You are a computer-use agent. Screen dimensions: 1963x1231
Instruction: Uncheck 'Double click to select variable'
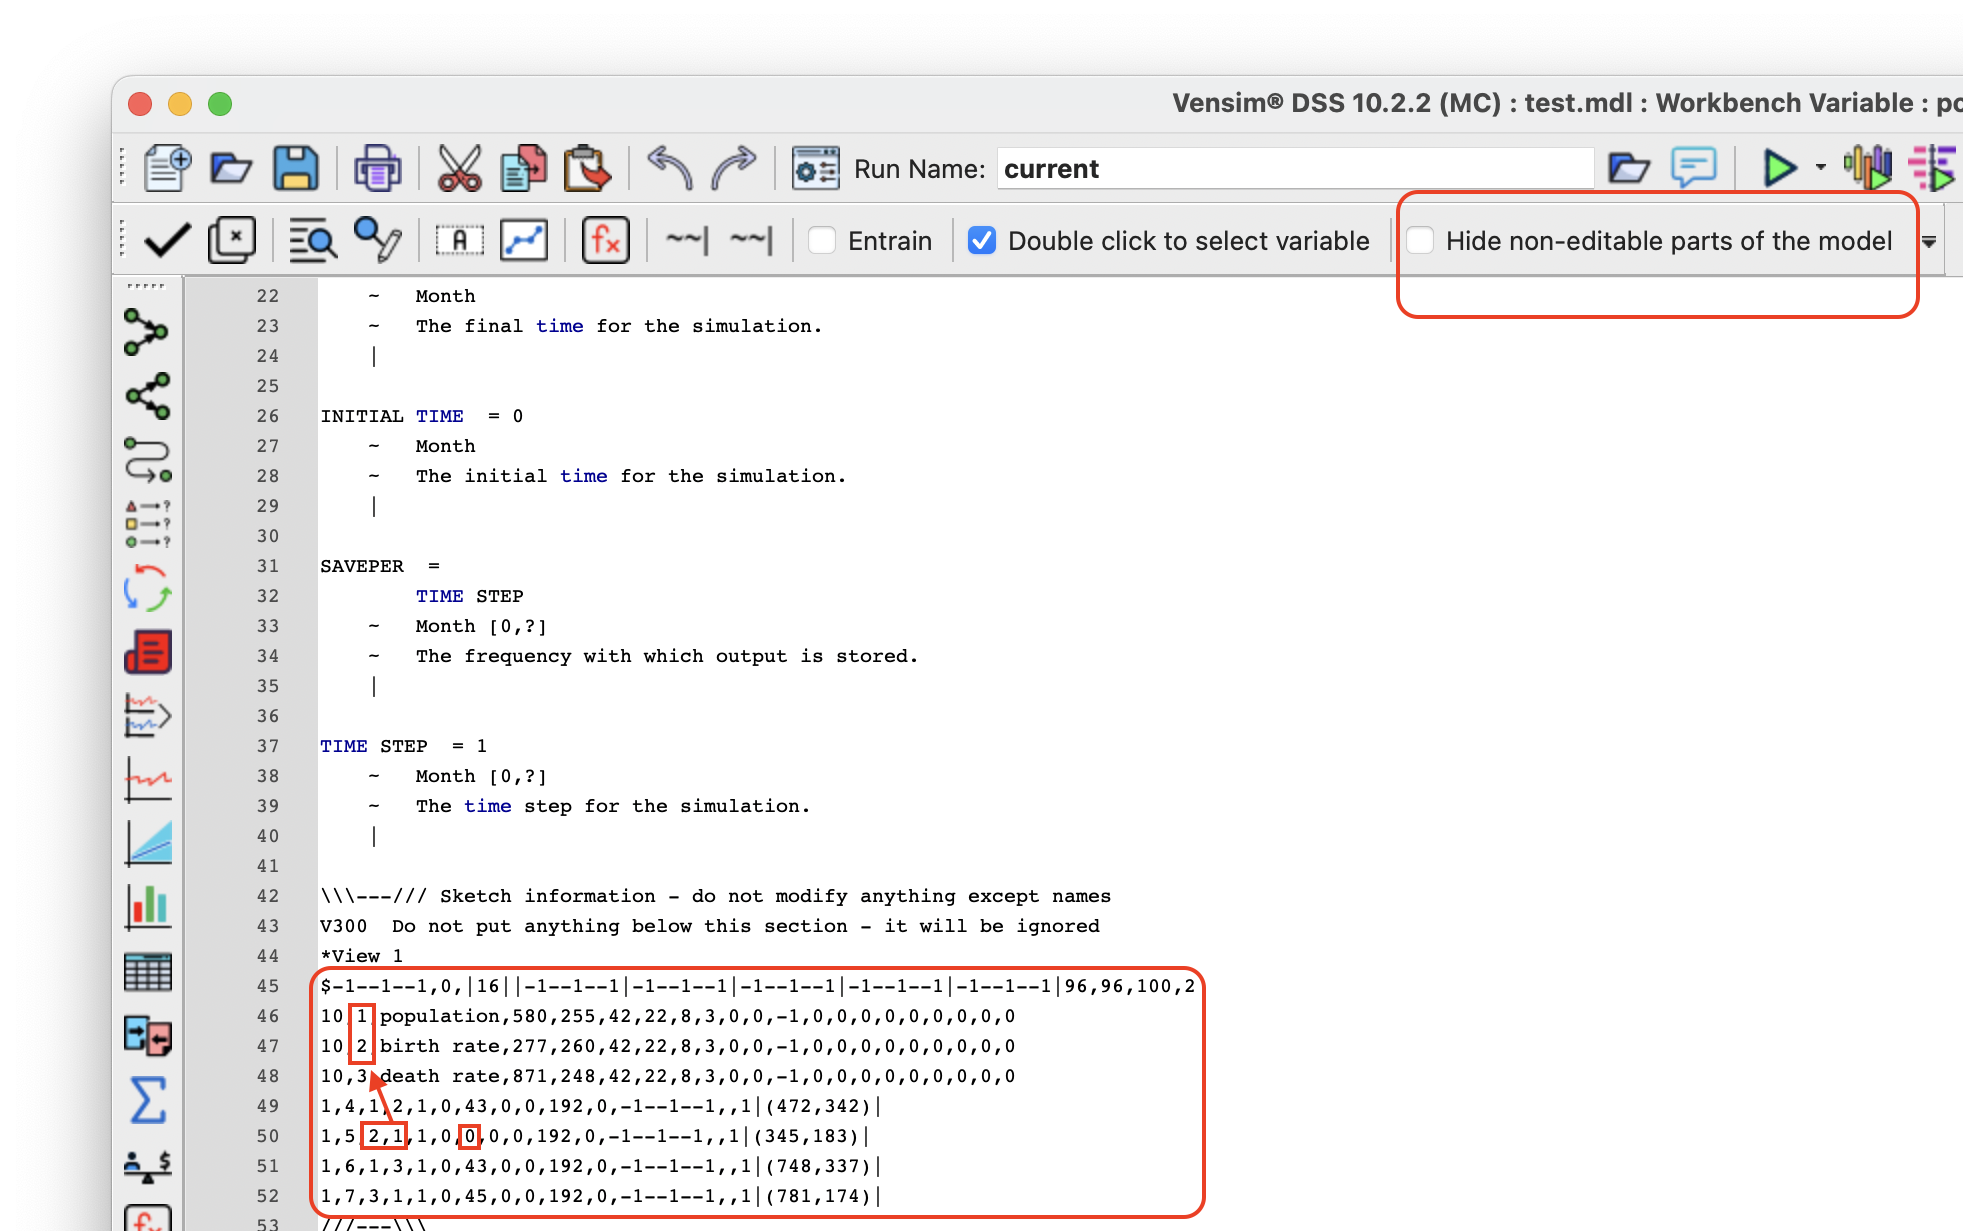982,240
